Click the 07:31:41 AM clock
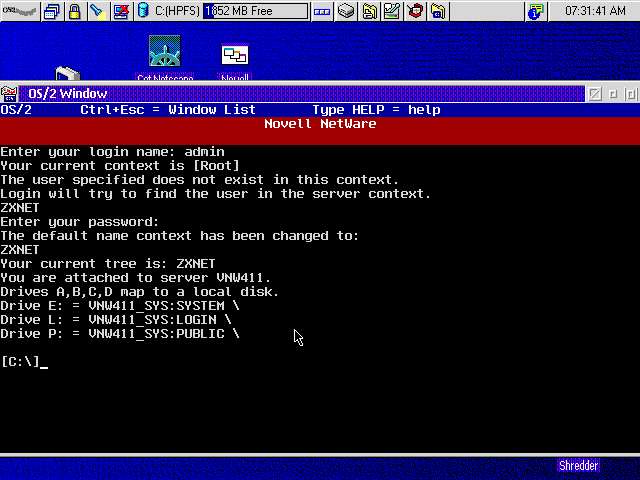Viewport: 640px width, 480px height. coord(595,11)
